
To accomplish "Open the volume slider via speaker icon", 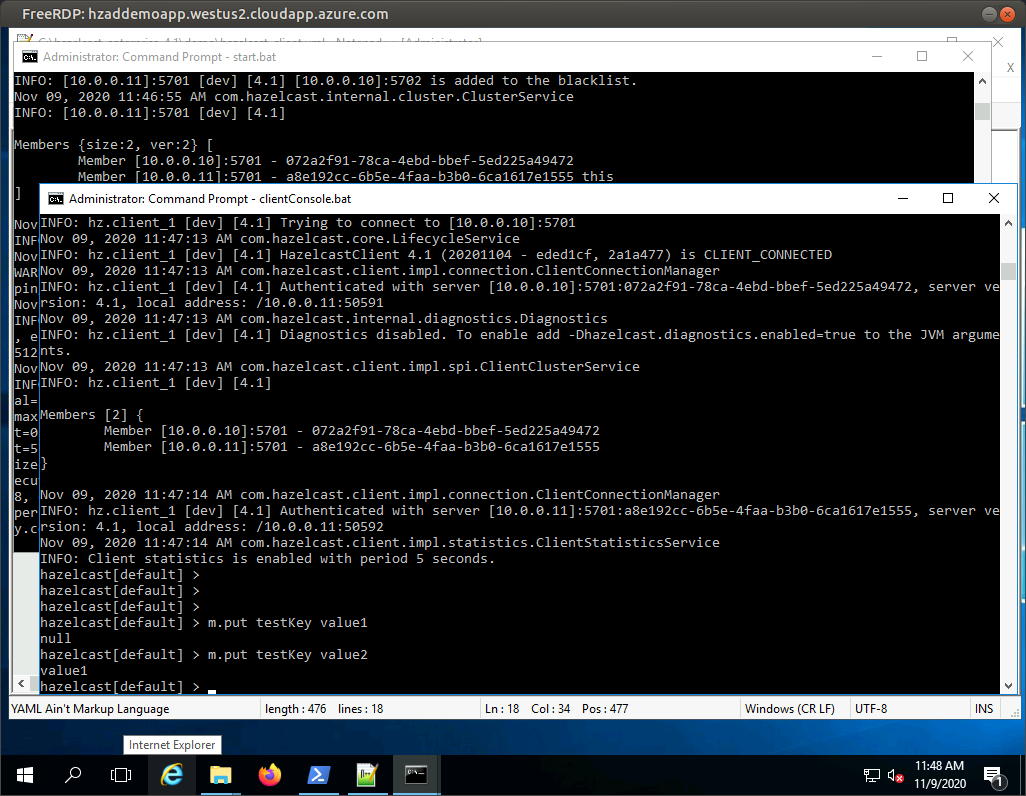I will [895, 776].
